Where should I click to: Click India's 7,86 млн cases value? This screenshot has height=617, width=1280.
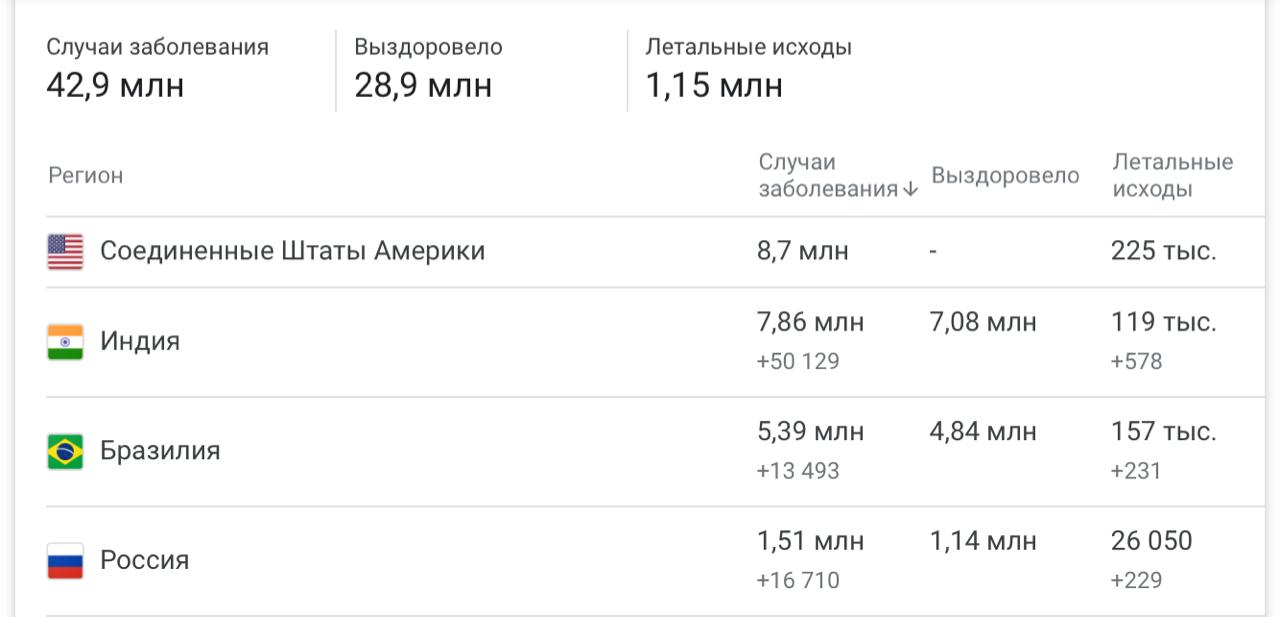pyautogui.click(x=811, y=323)
